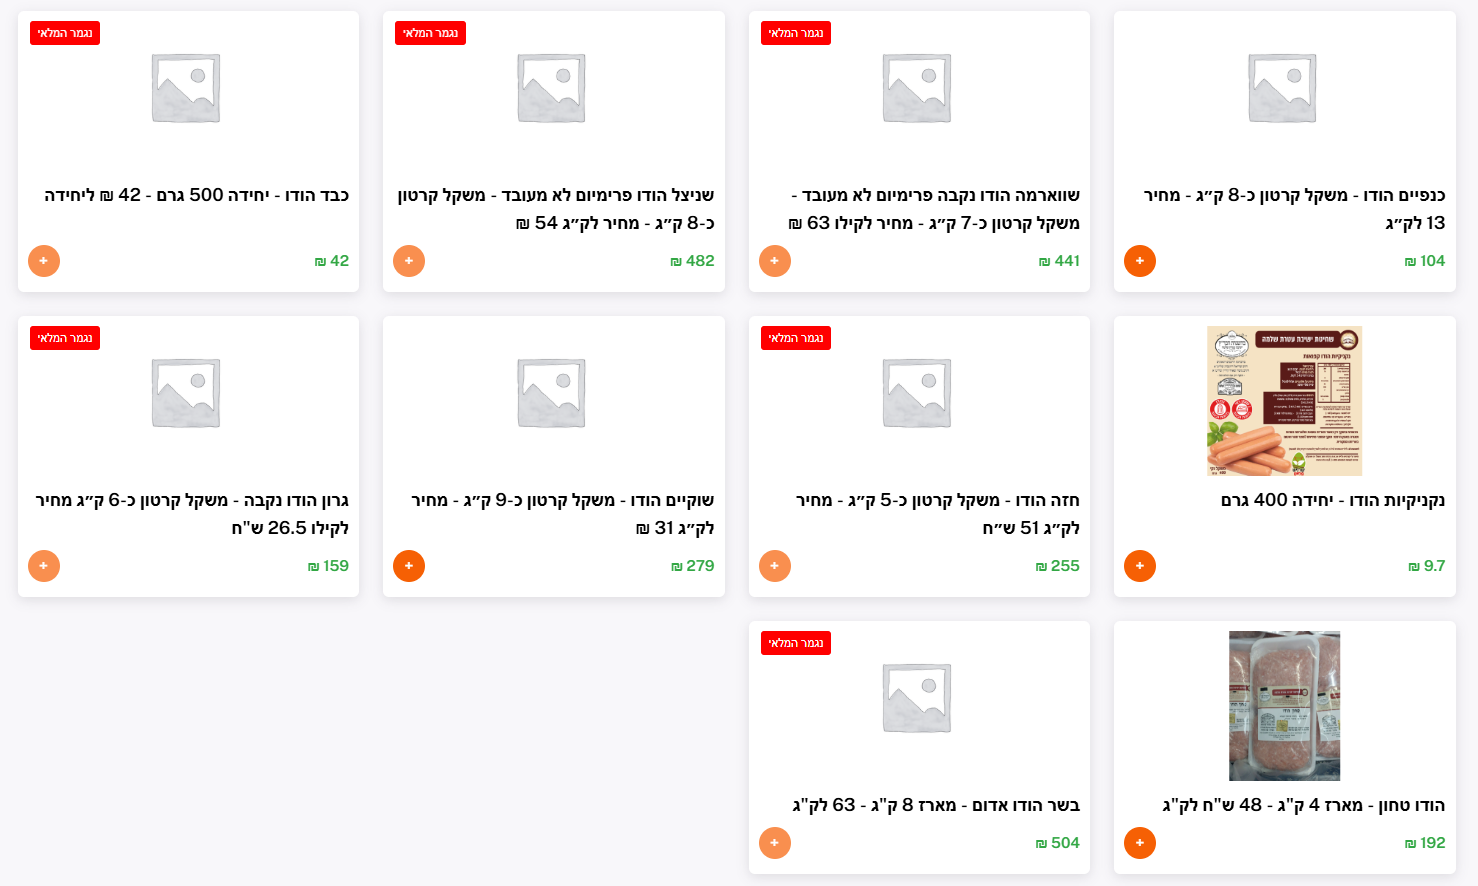Image resolution: width=1478 pixels, height=886 pixels.
Task: Click plus button for שניצל הודו product
Action: click(409, 261)
